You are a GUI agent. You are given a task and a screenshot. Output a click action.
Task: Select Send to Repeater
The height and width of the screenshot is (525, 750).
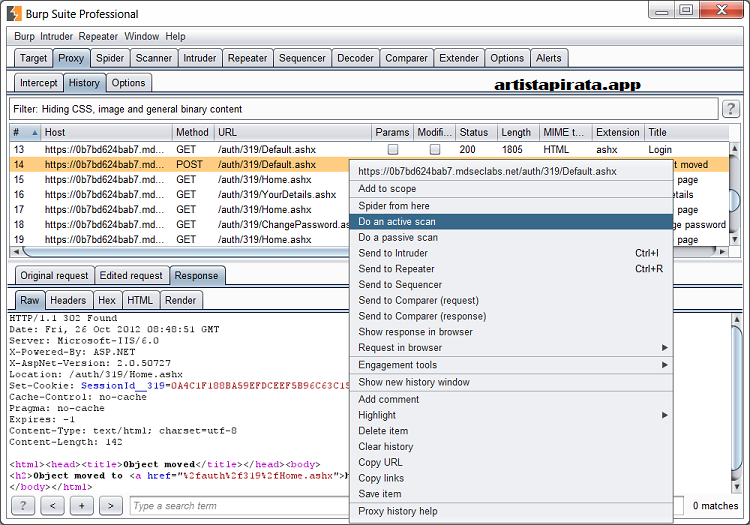click(511, 269)
